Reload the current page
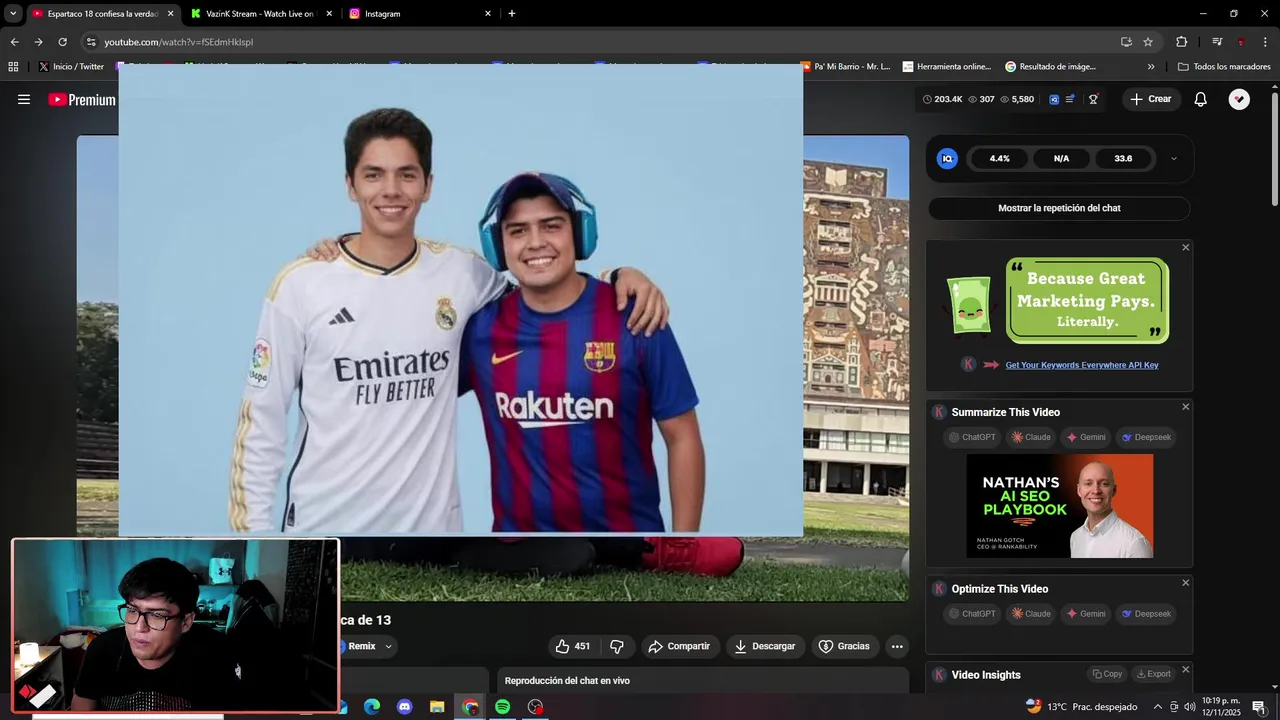This screenshot has width=1280, height=720. pyautogui.click(x=62, y=42)
